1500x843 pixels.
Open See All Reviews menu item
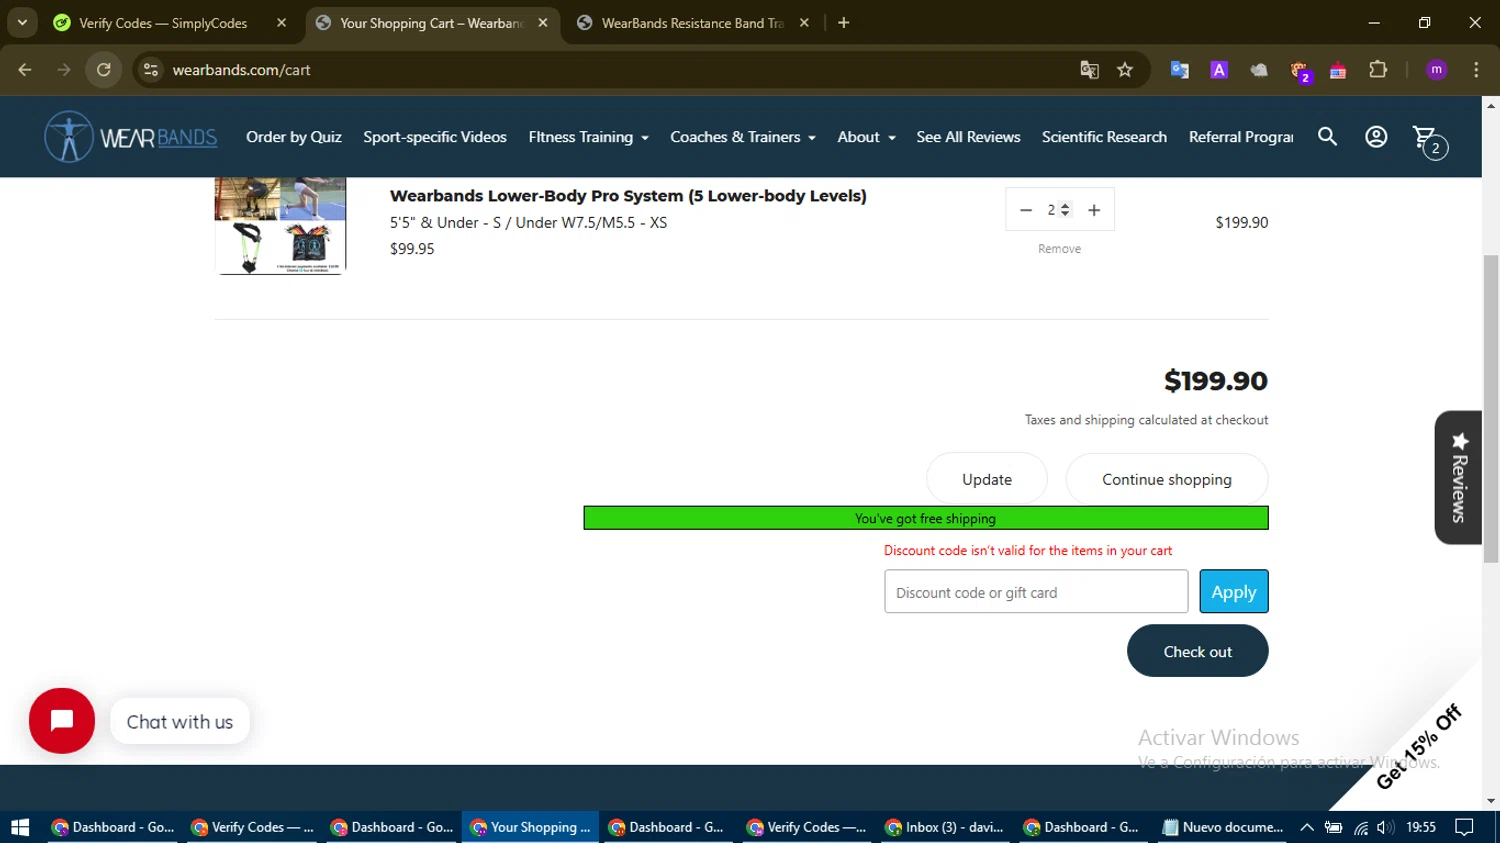click(968, 137)
